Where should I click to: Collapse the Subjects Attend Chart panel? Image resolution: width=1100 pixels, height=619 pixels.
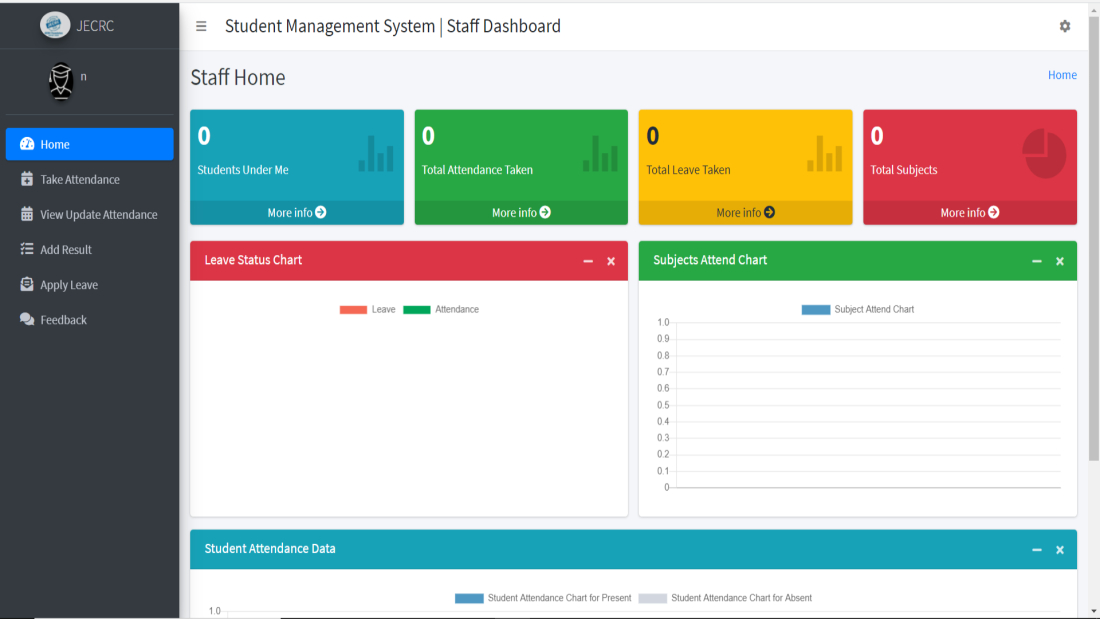pyautogui.click(x=1037, y=261)
